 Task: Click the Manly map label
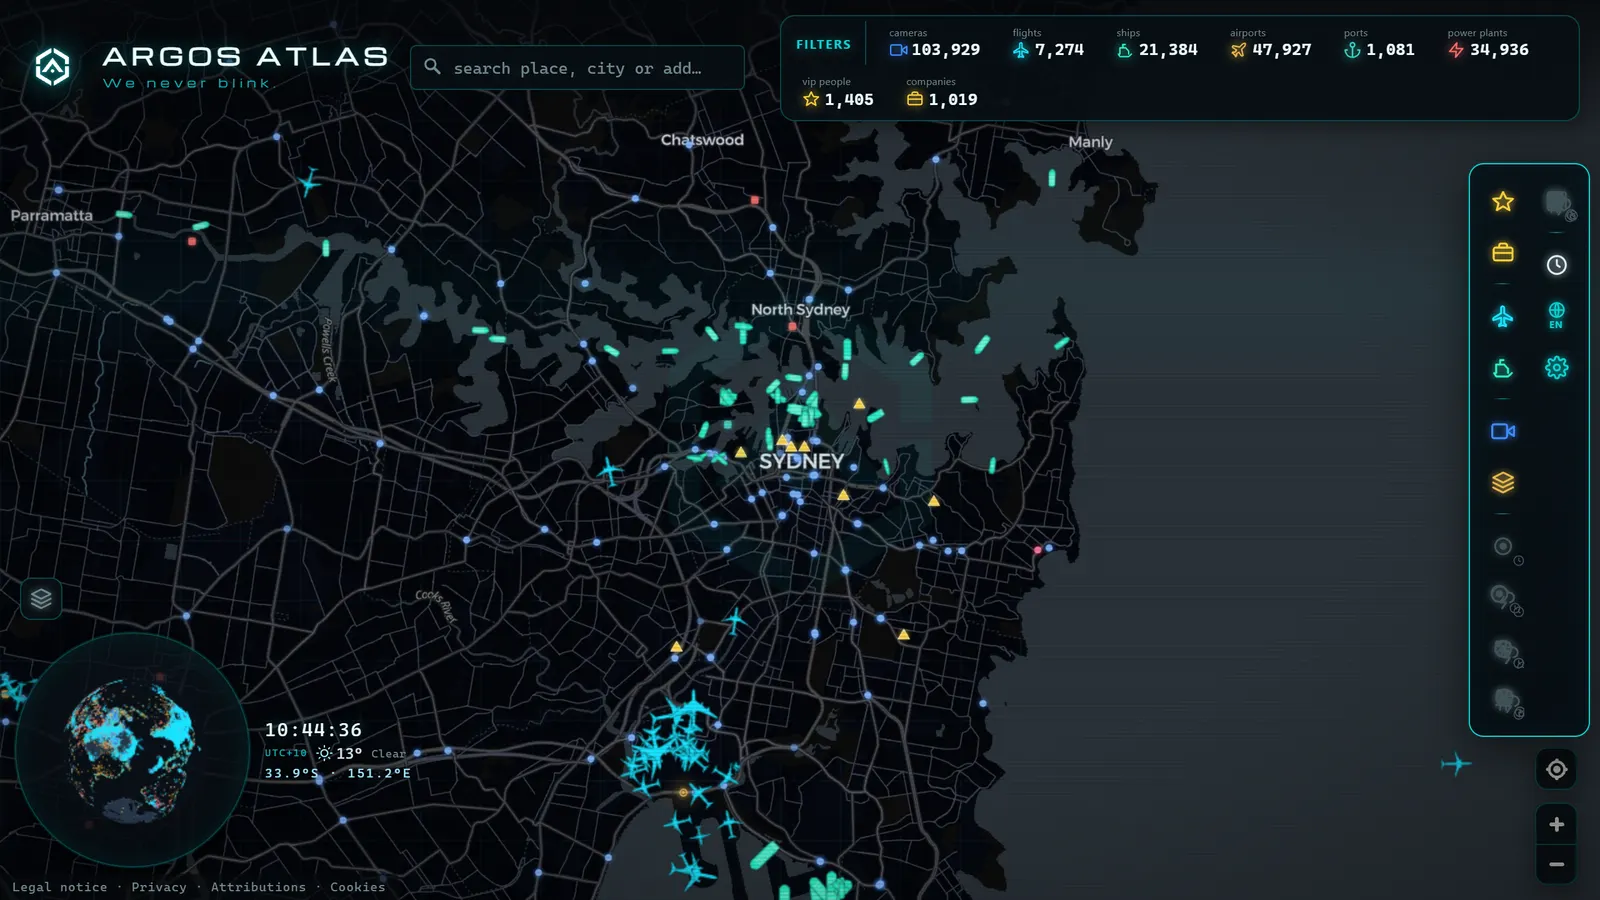[x=1090, y=142]
